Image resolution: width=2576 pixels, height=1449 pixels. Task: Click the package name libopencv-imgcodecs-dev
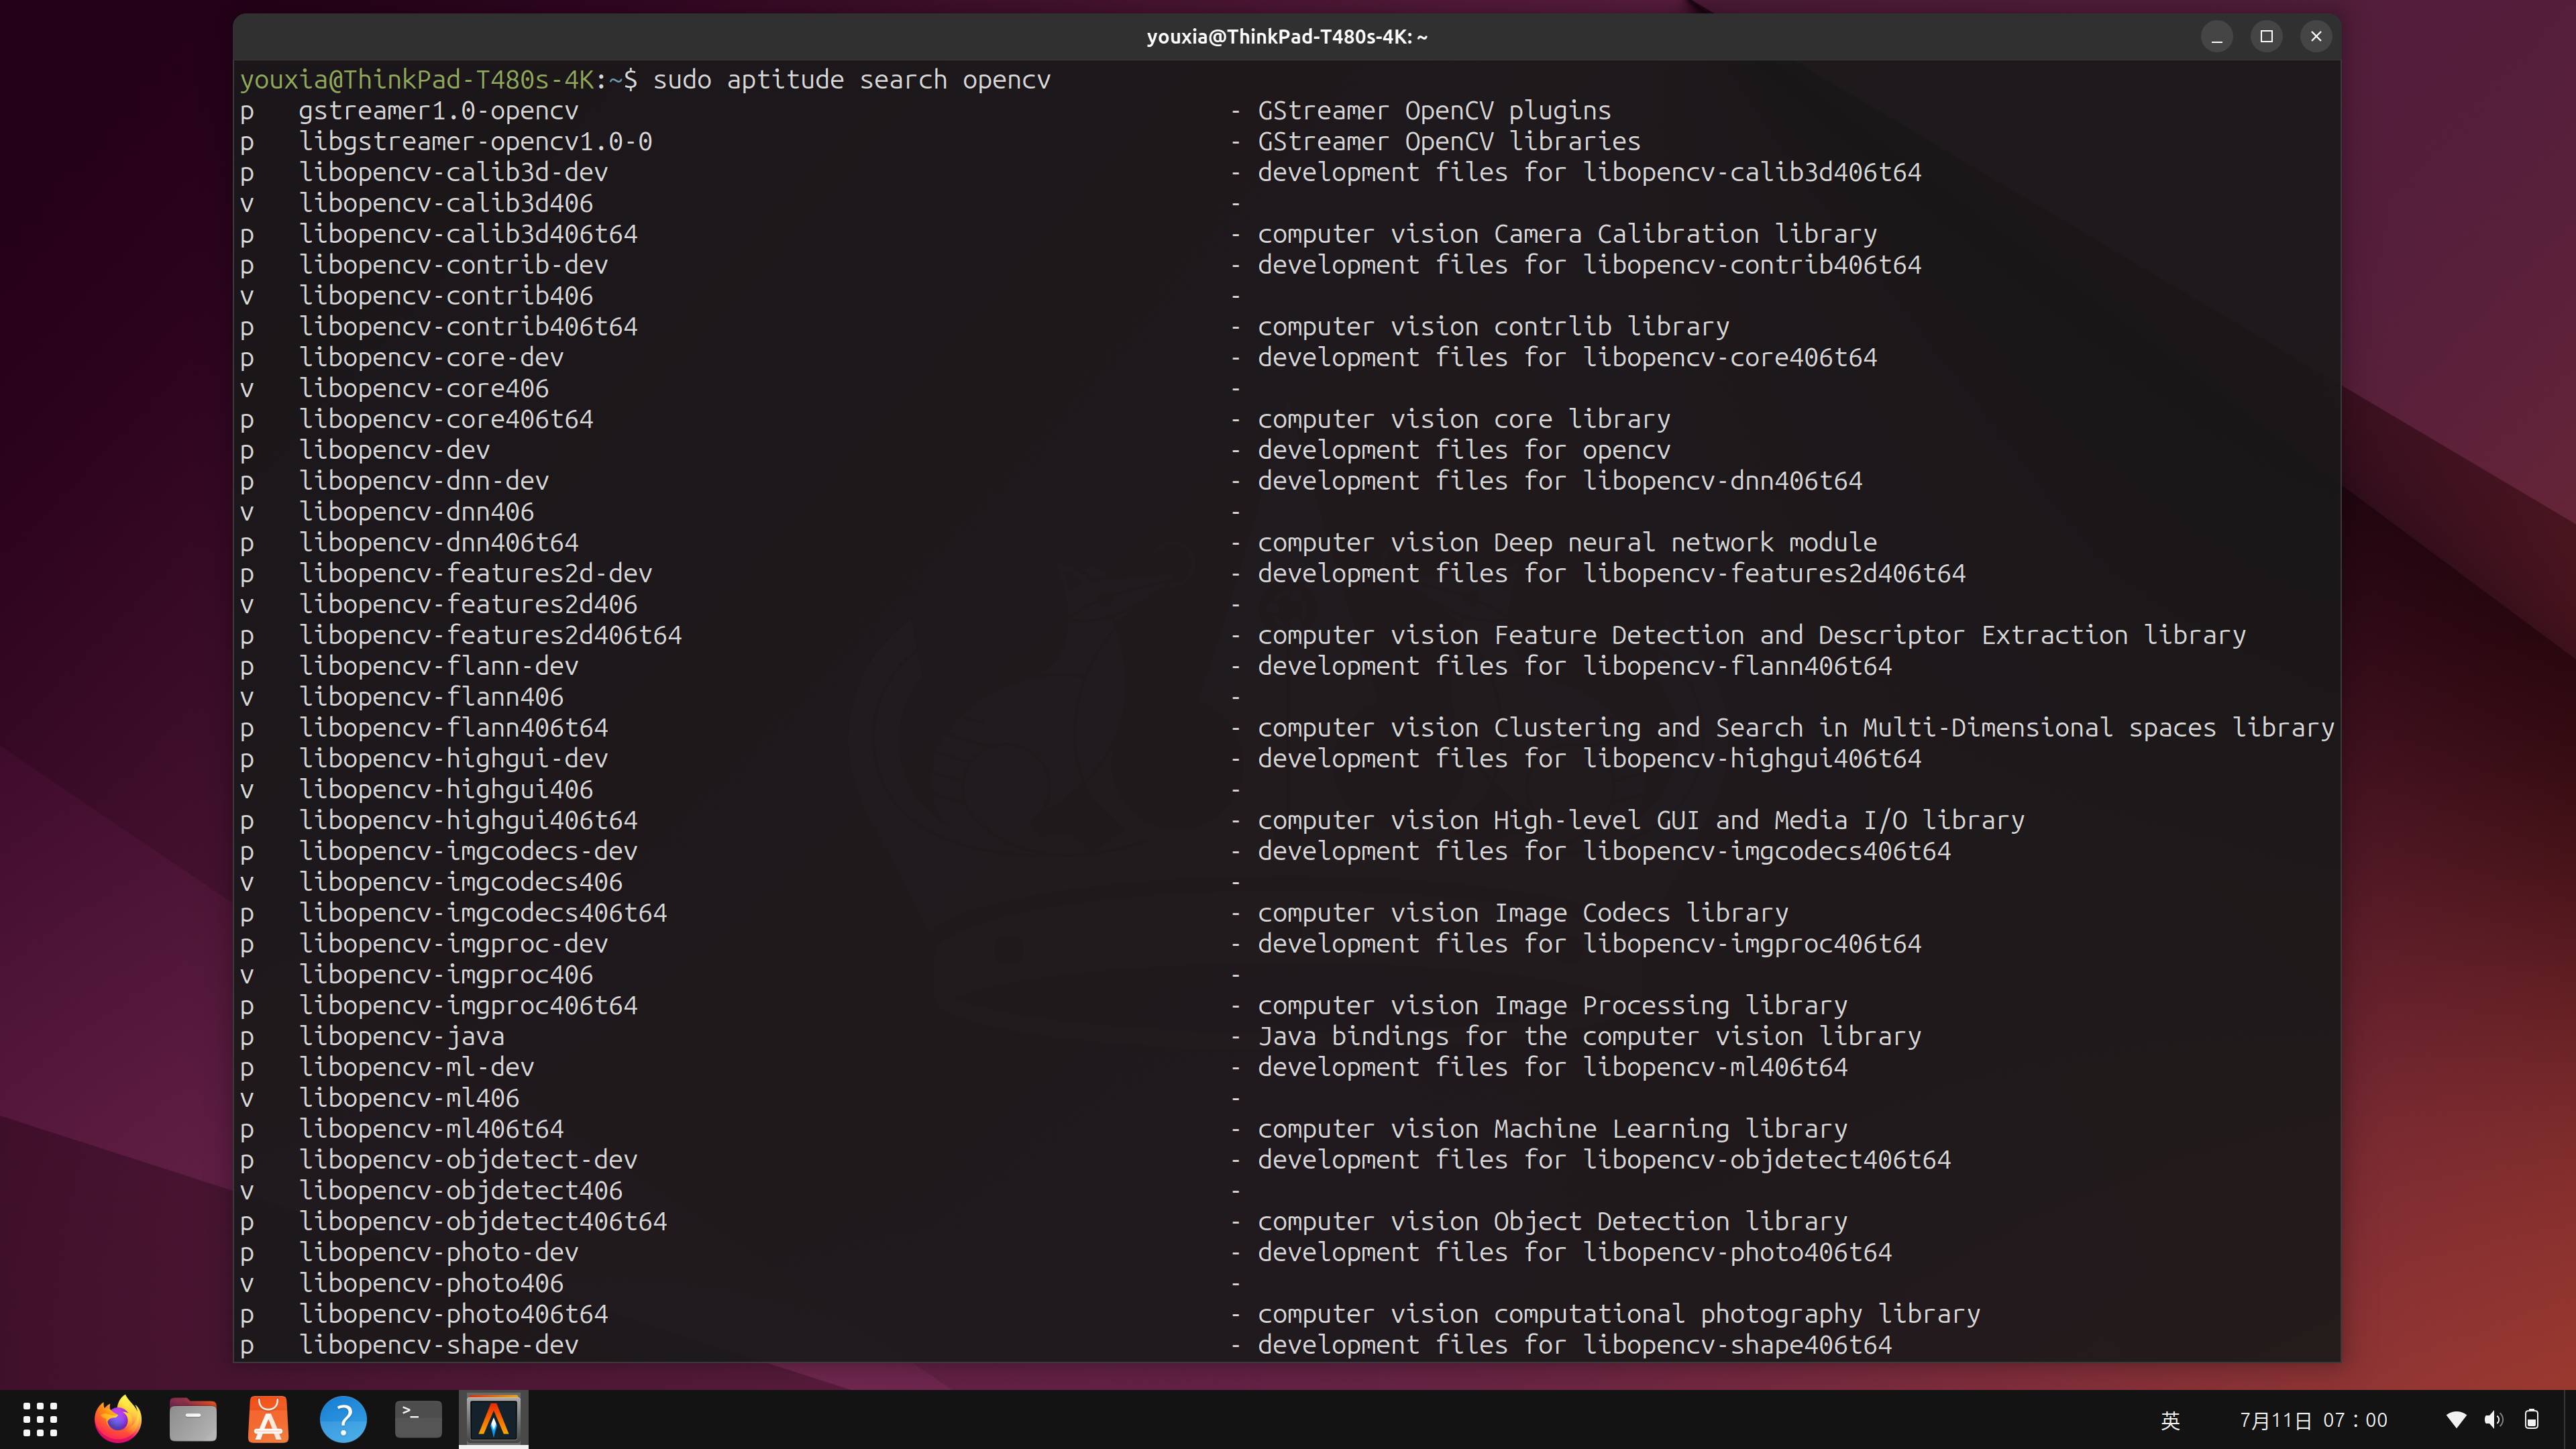point(468,852)
